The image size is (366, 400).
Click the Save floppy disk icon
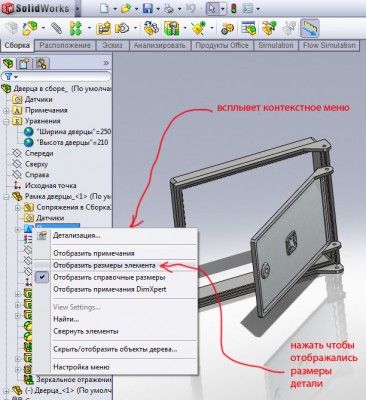pos(148,8)
